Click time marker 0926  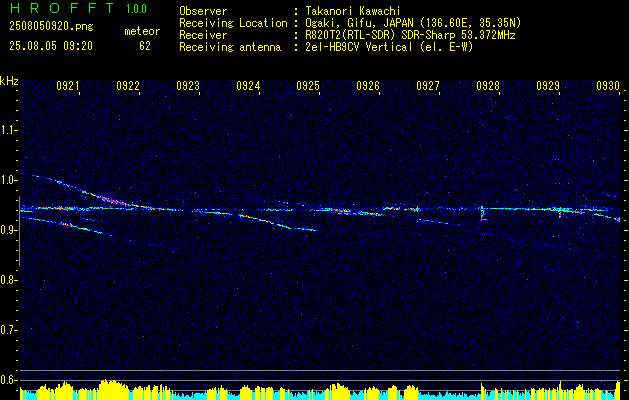pos(368,85)
